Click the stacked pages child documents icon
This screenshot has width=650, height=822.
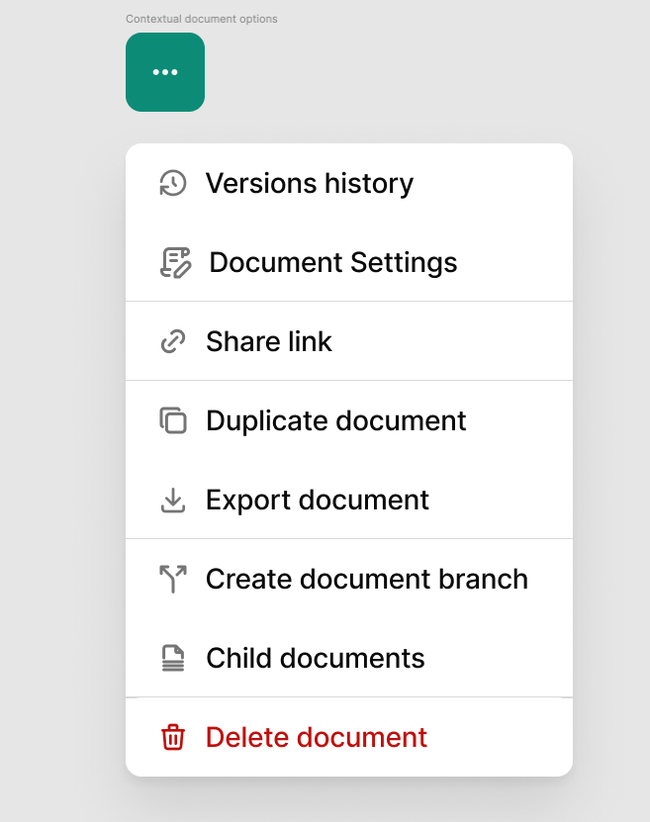[x=173, y=658]
